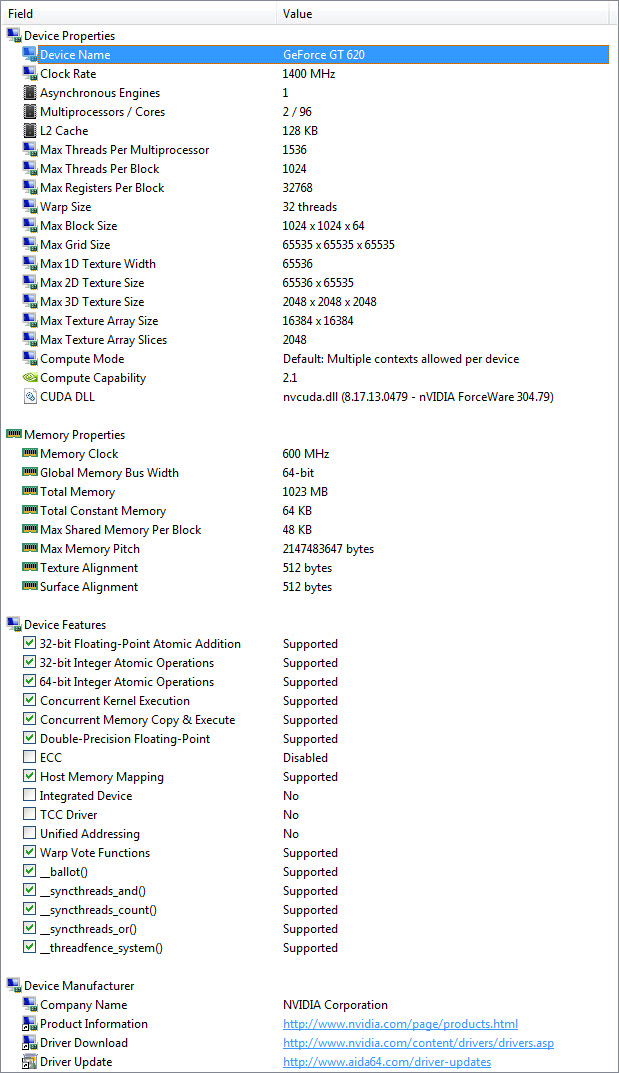Click the Field column header
The image size is (619, 1073).
(140, 14)
